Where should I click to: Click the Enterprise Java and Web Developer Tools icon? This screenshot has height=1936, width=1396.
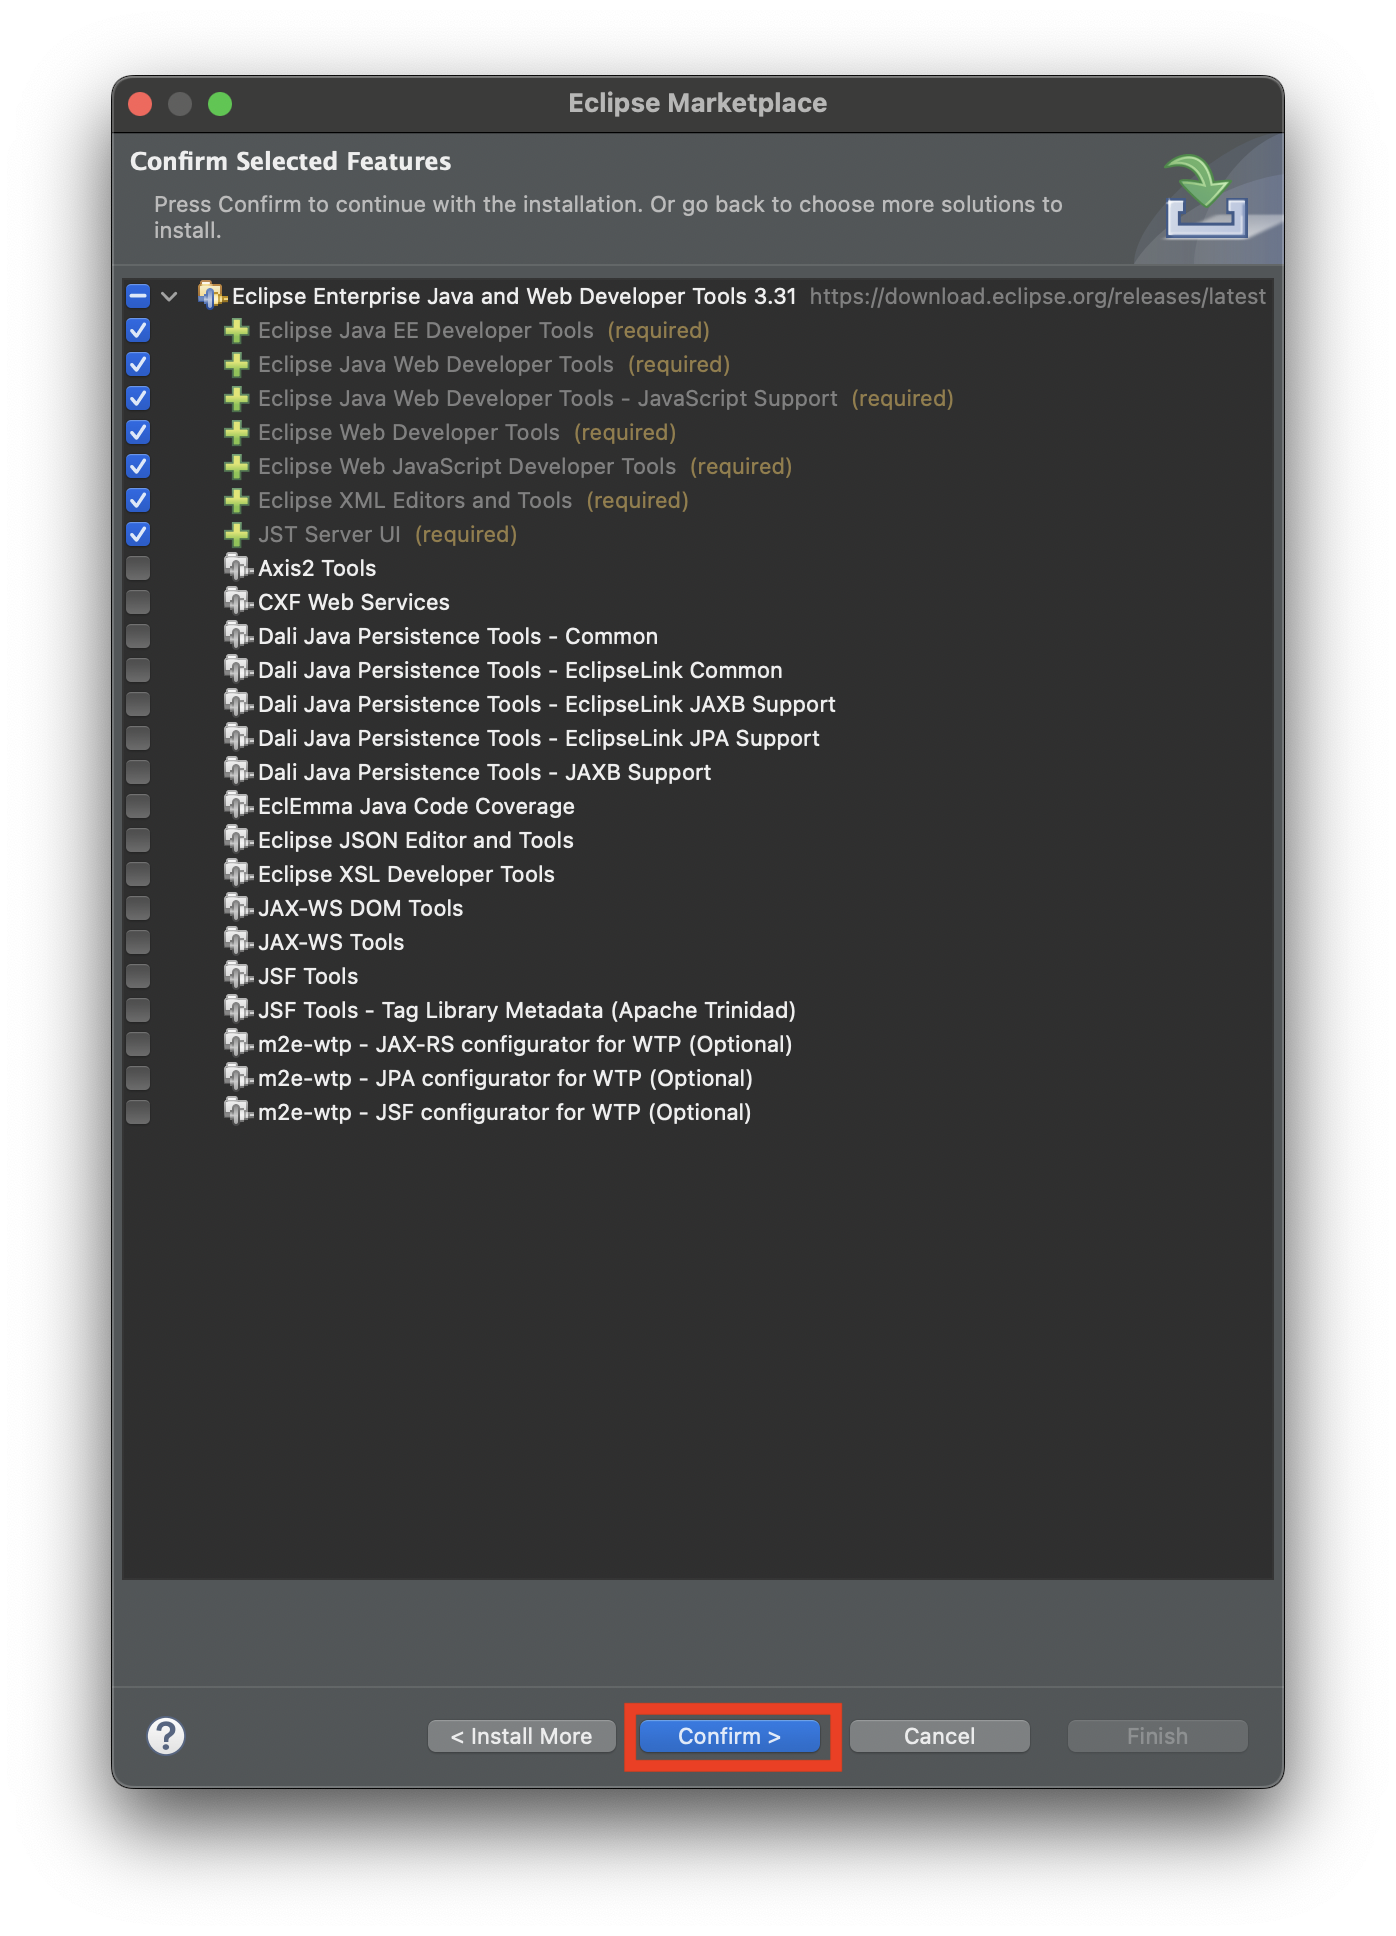[212, 295]
